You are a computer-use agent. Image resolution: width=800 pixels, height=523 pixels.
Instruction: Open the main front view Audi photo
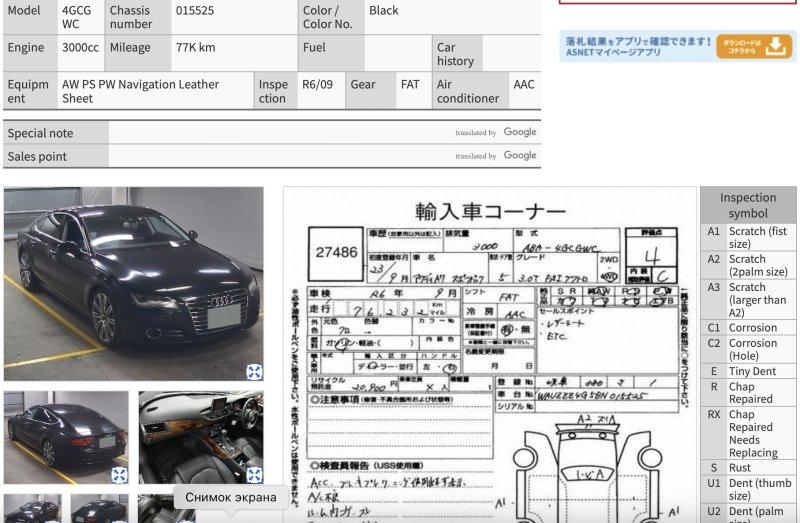click(x=133, y=280)
